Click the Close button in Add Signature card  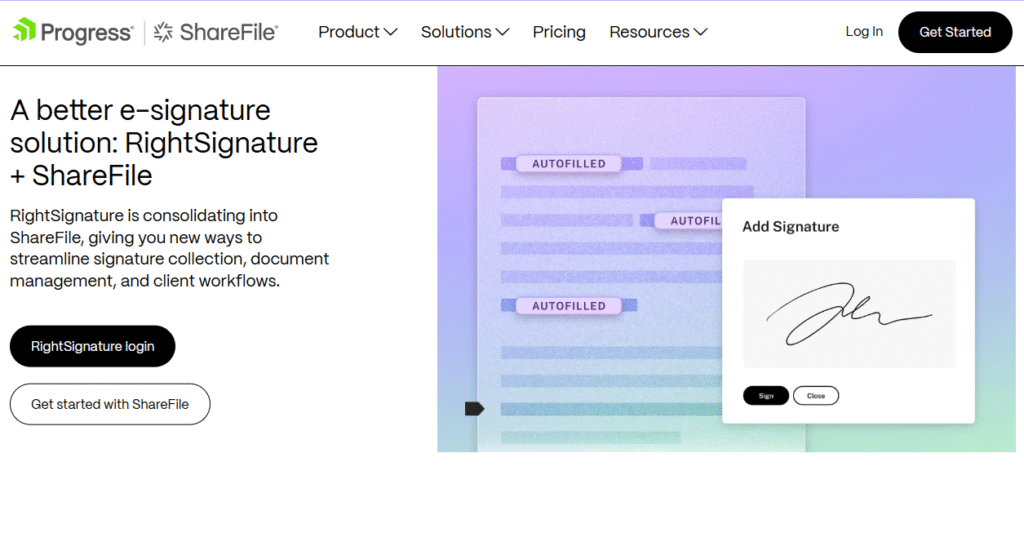click(816, 396)
